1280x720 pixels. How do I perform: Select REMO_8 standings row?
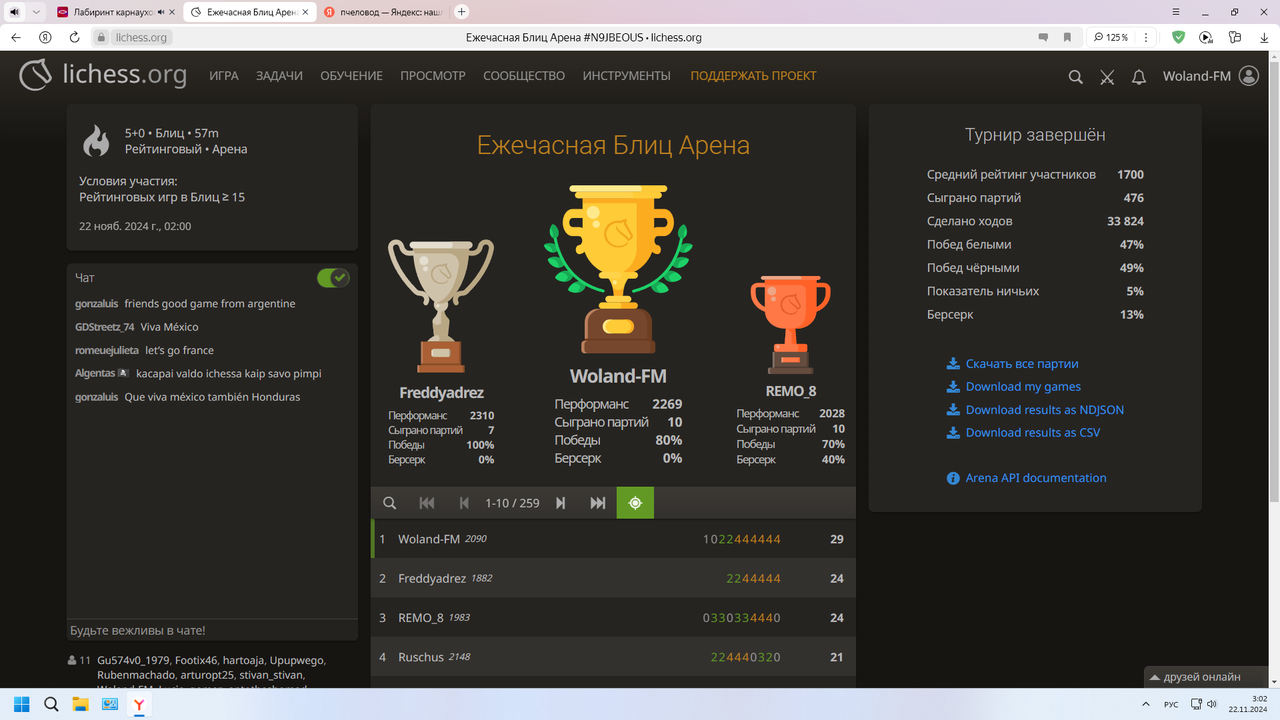point(613,618)
